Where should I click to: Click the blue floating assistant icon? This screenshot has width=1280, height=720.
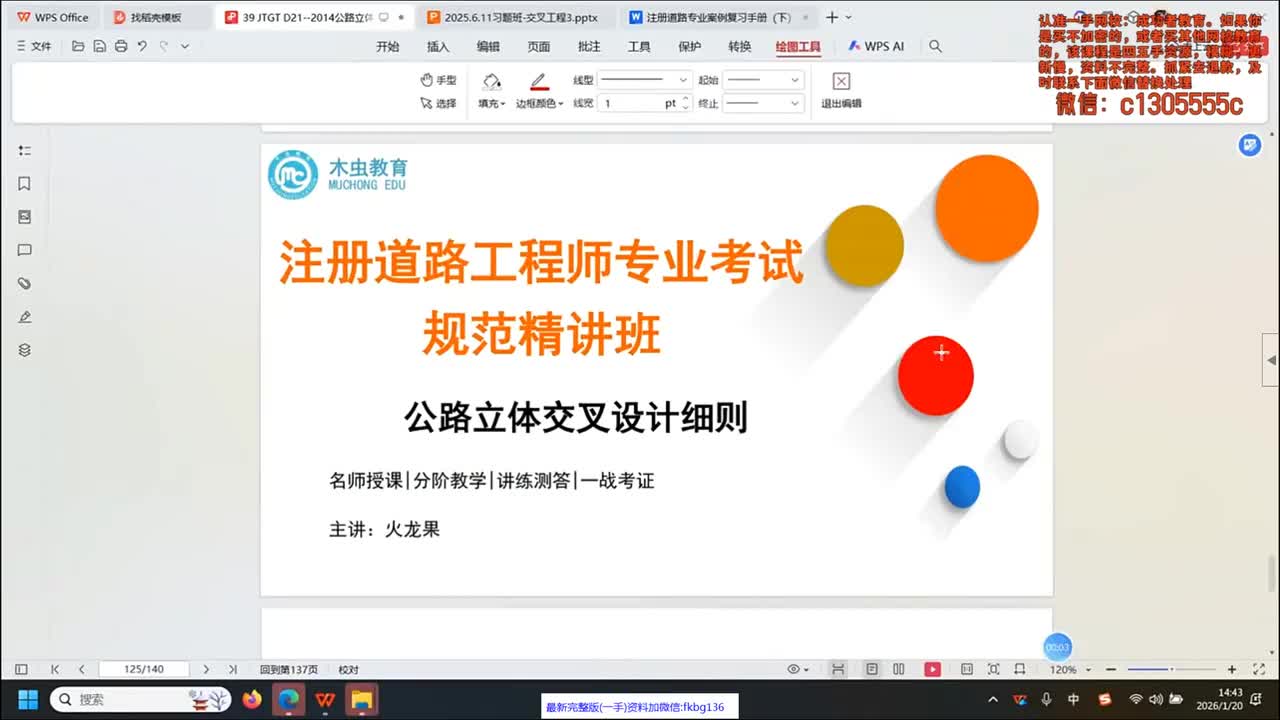1250,145
